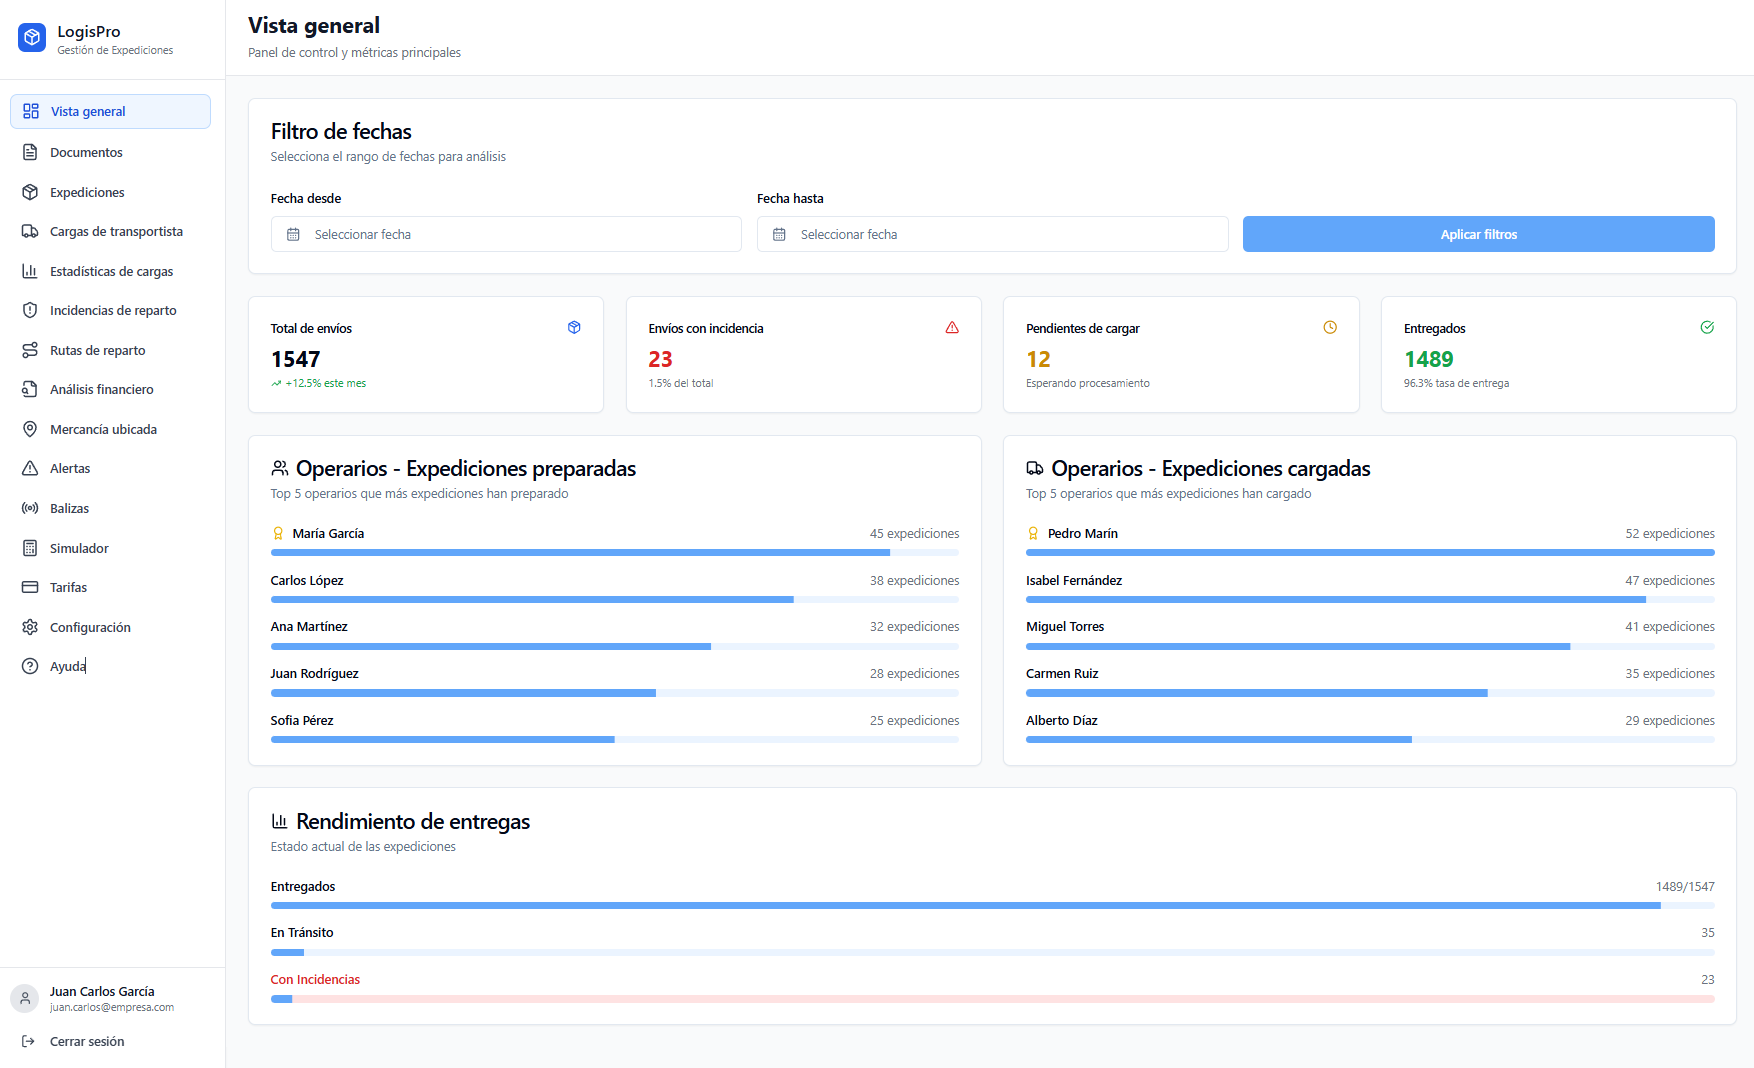Viewport: 1754px width, 1068px height.
Task: Click the shield icon for Incidencias de reparto
Action: (30, 310)
